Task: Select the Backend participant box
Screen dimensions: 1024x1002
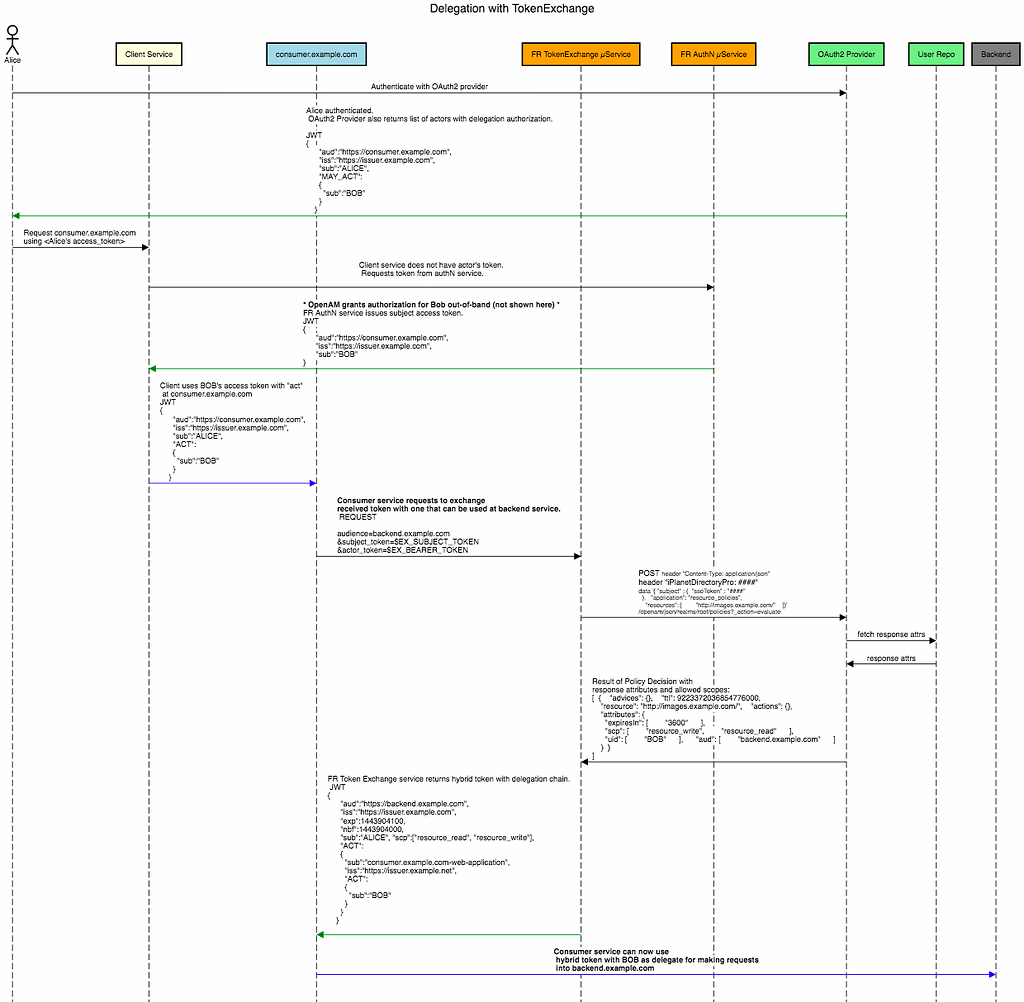Action: (x=995, y=54)
